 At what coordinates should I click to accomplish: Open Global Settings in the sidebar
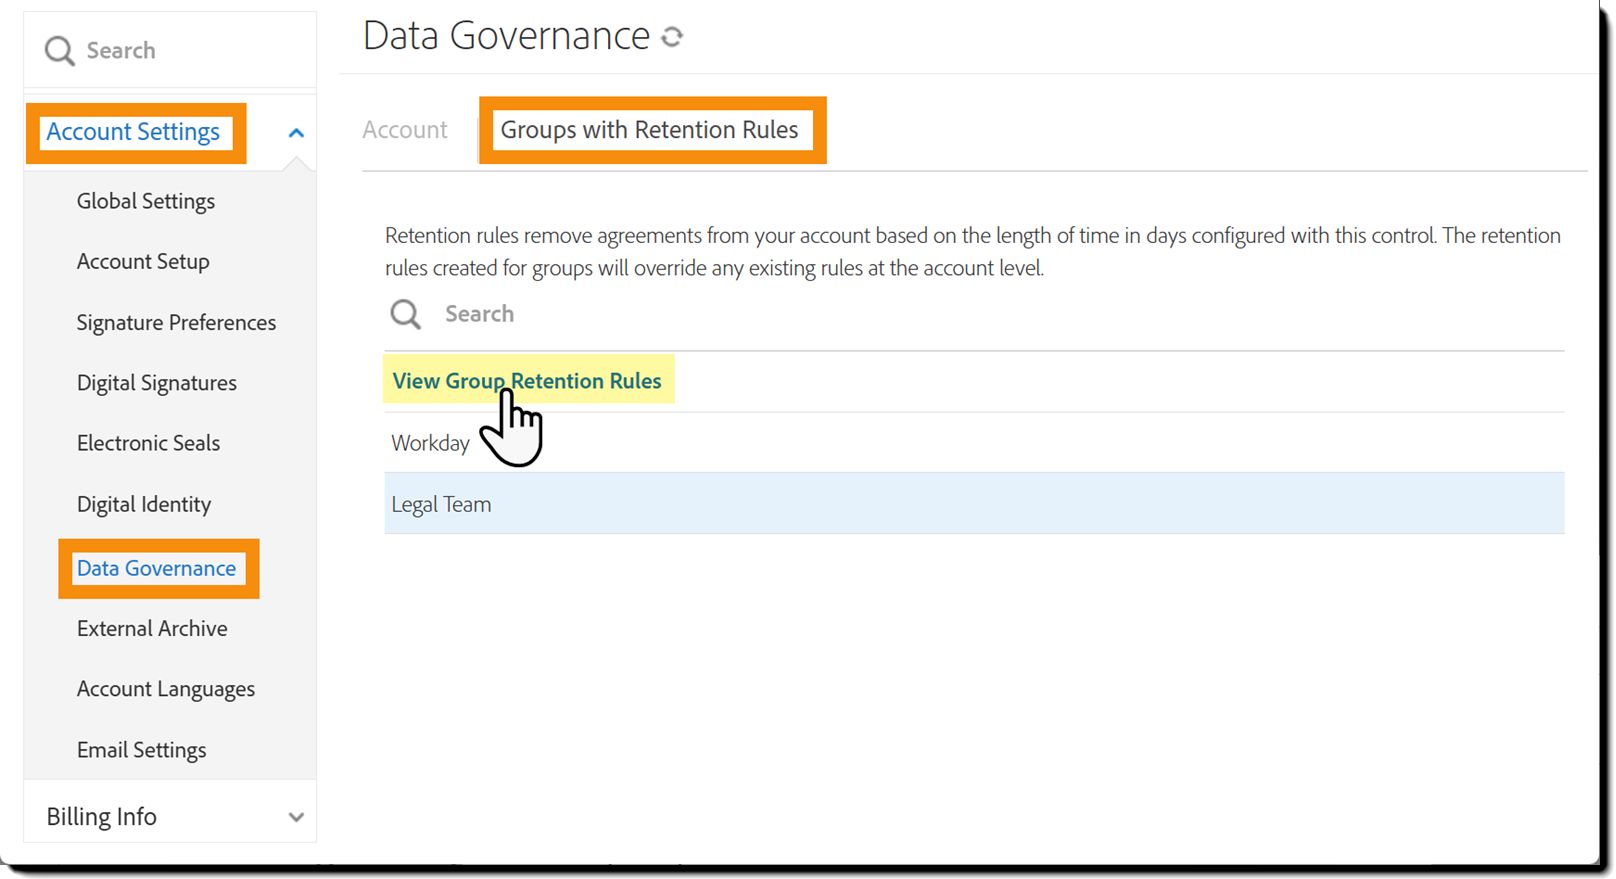pyautogui.click(x=146, y=201)
